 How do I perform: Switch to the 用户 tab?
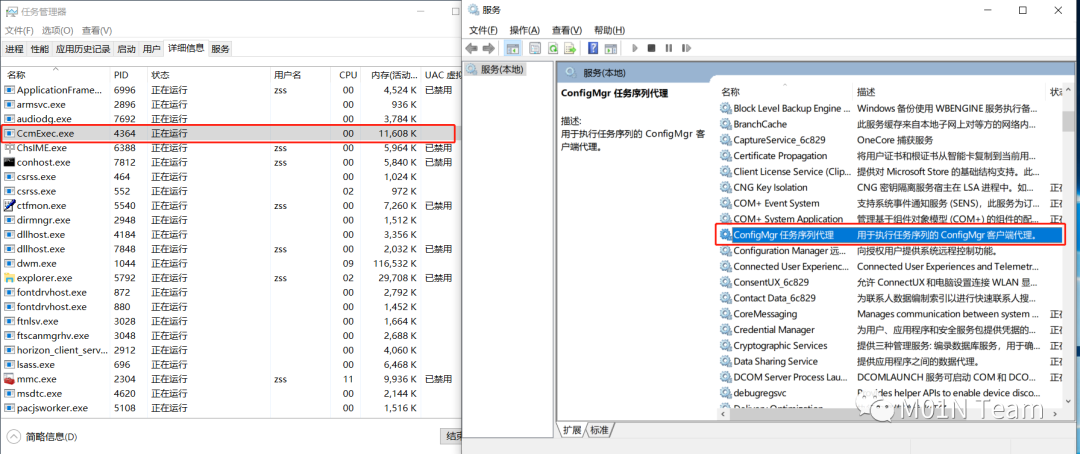click(x=152, y=49)
